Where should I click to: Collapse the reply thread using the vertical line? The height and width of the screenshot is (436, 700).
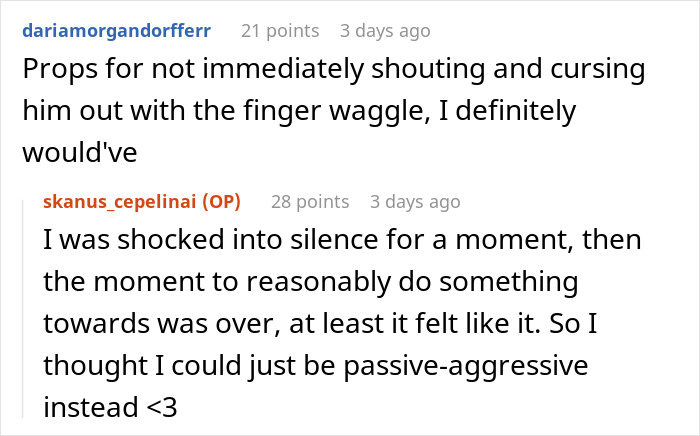click(x=23, y=309)
